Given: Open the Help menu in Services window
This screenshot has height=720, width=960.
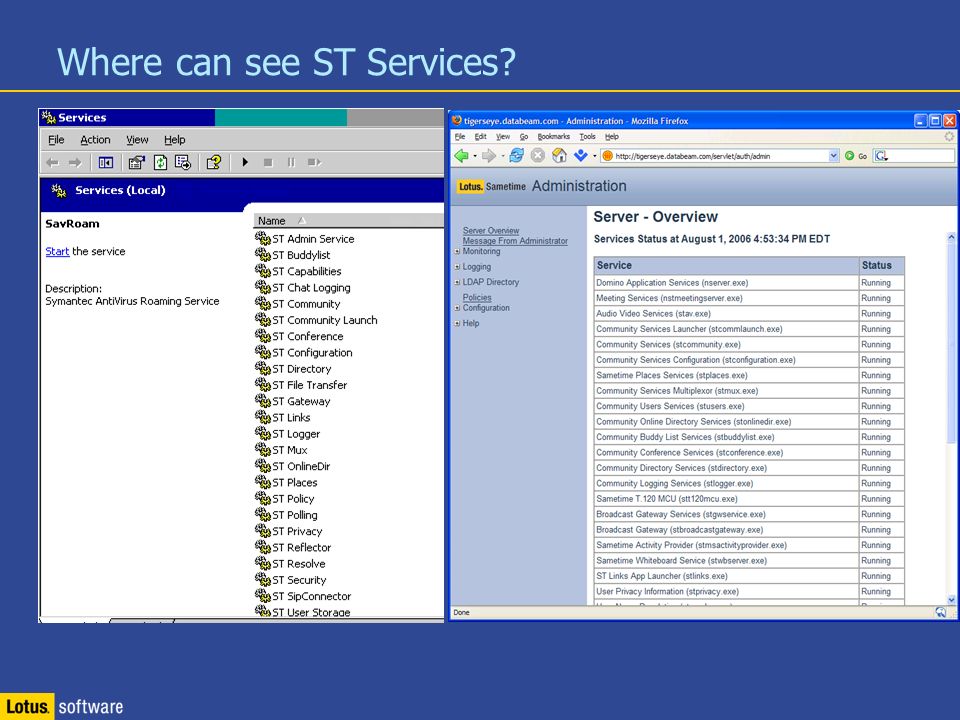Looking at the screenshot, I should point(174,140).
